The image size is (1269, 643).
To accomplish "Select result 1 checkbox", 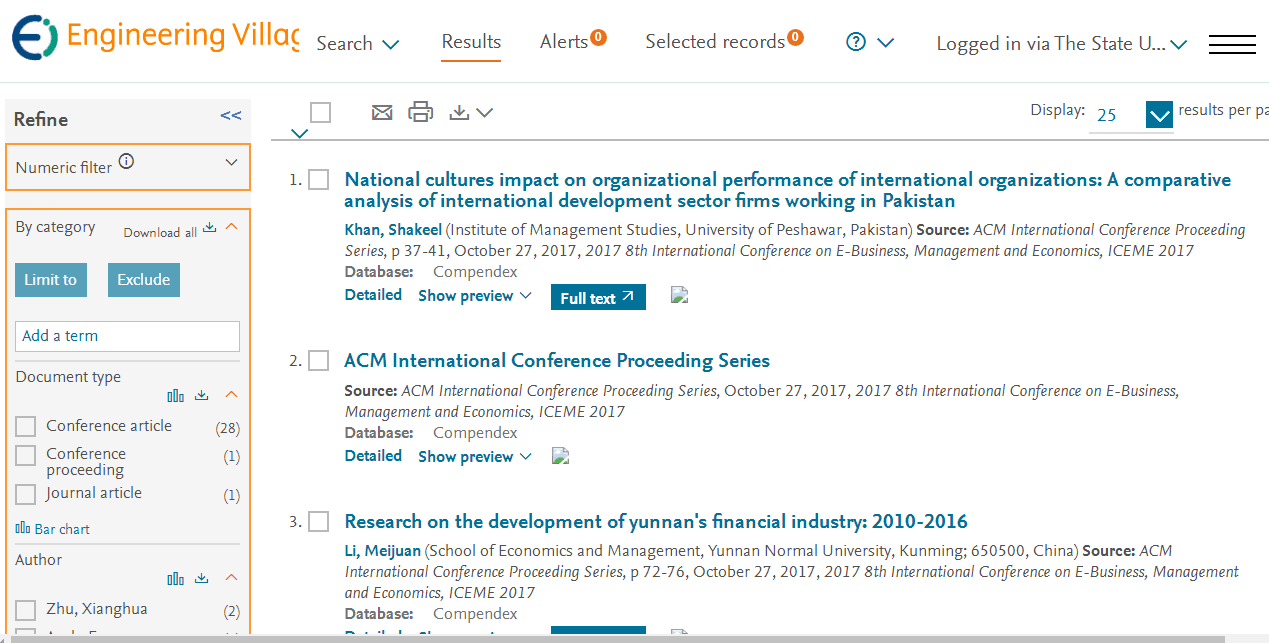I will pyautogui.click(x=319, y=180).
